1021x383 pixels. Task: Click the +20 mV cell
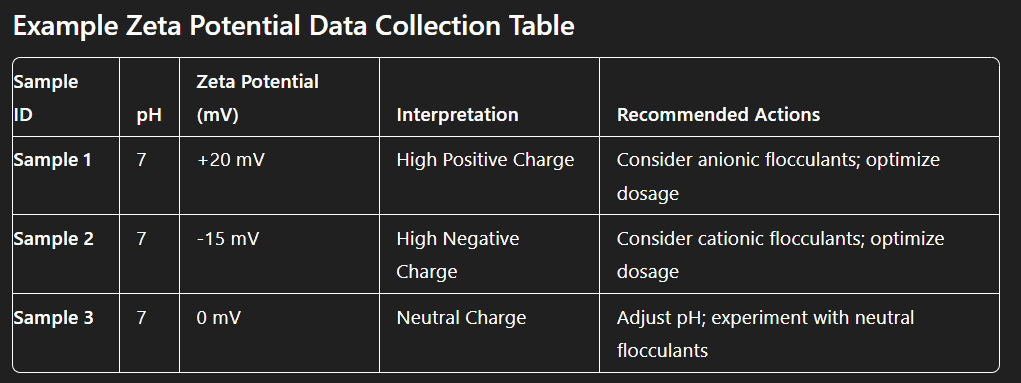(231, 160)
